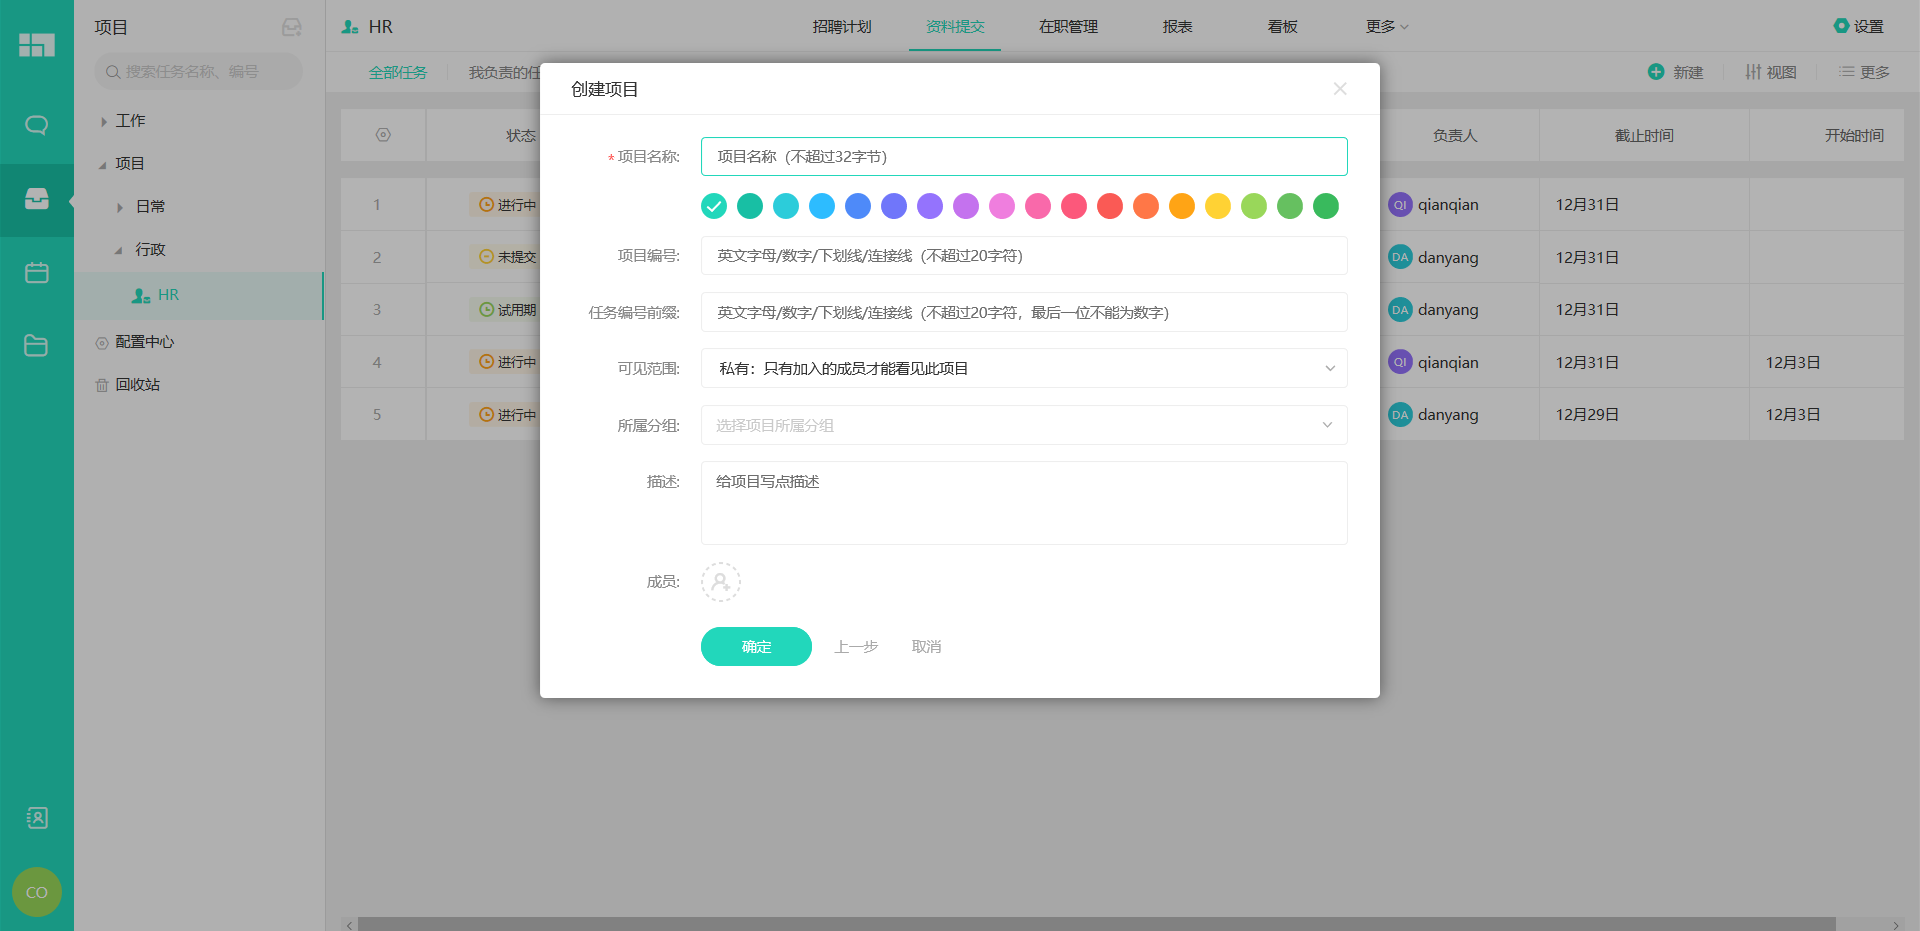Switch to the 招聘计划 tab
The height and width of the screenshot is (931, 1920).
pos(841,27)
